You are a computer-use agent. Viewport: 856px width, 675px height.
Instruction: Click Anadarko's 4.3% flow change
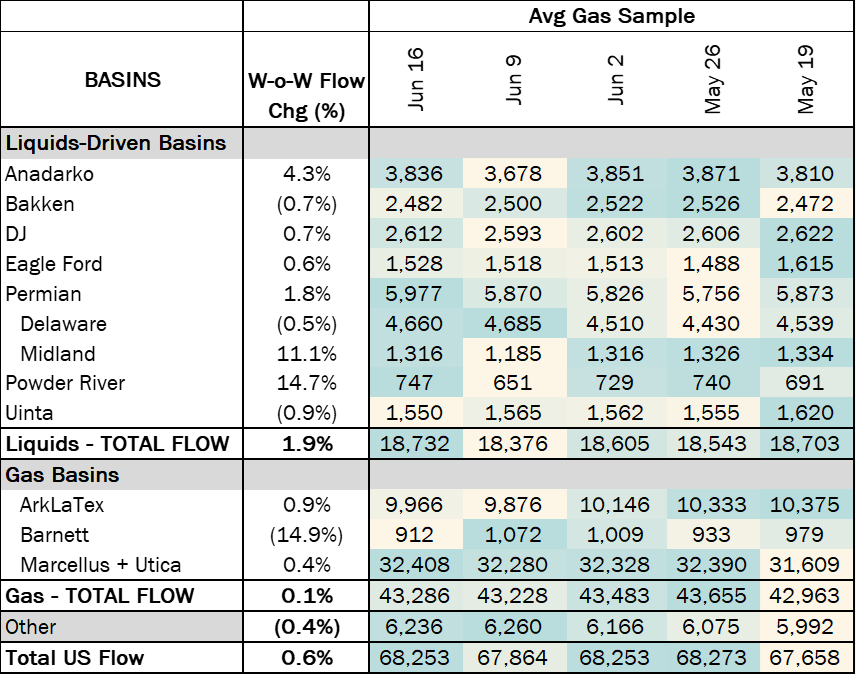pyautogui.click(x=307, y=174)
